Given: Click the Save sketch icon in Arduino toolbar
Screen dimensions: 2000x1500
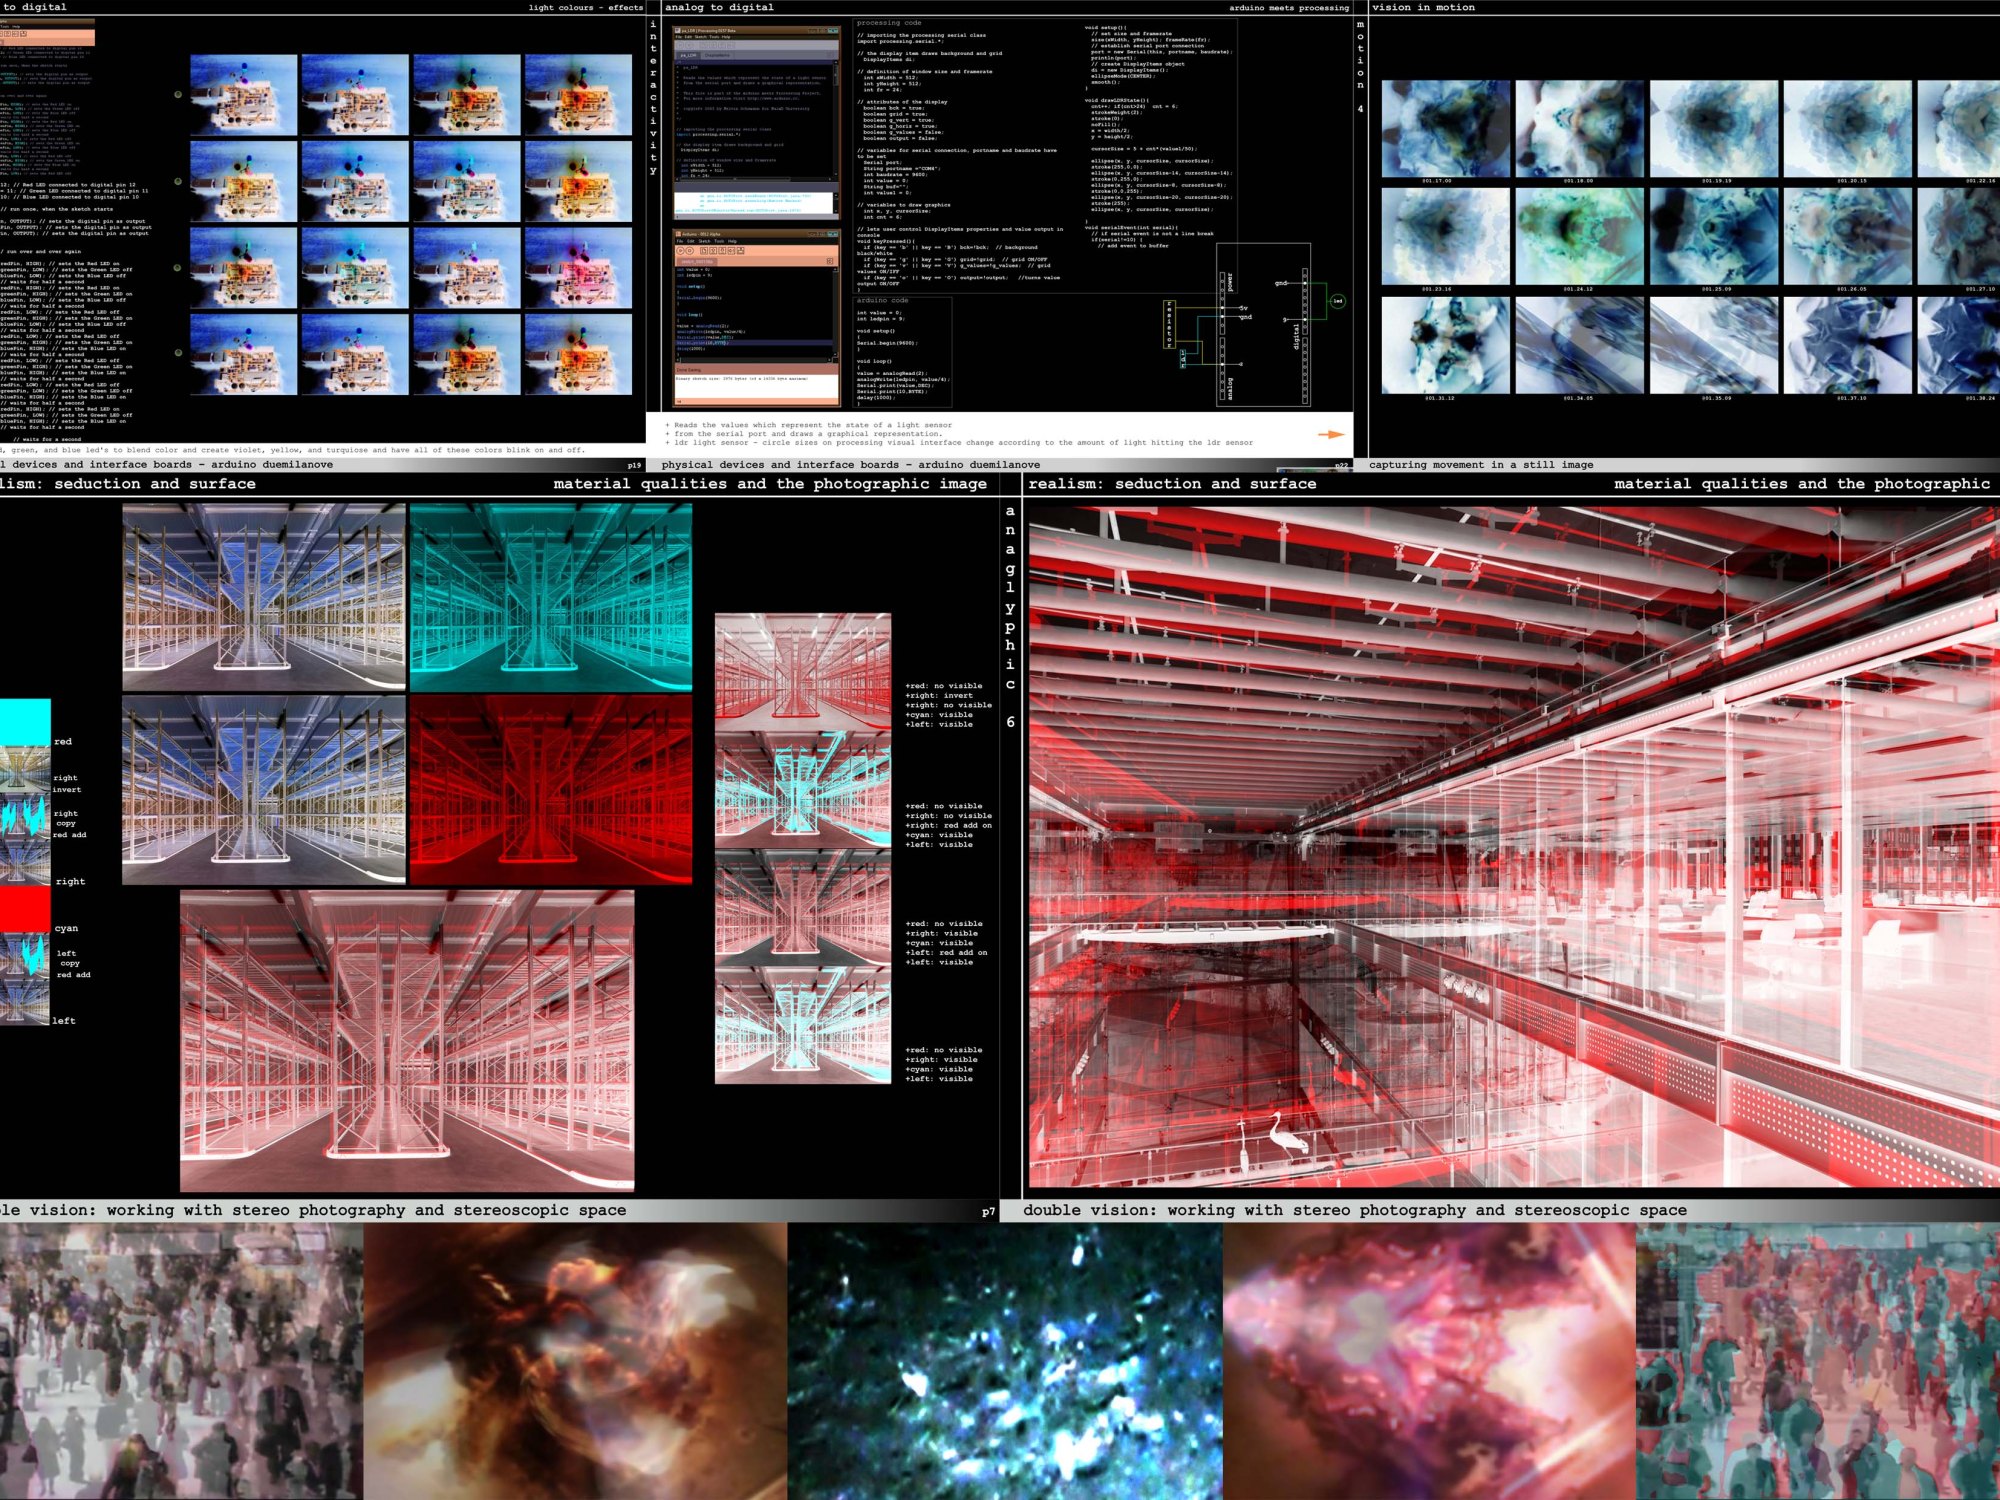Looking at the screenshot, I should click(722, 251).
